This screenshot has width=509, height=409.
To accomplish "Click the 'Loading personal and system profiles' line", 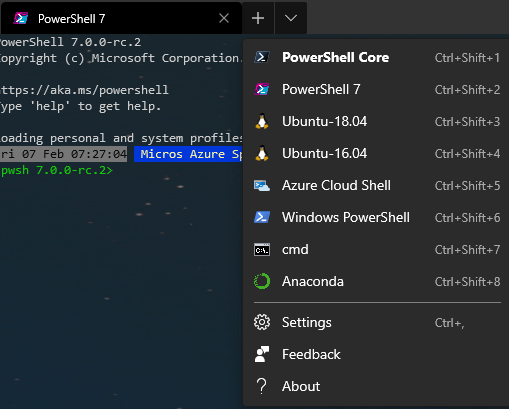I will [121, 138].
